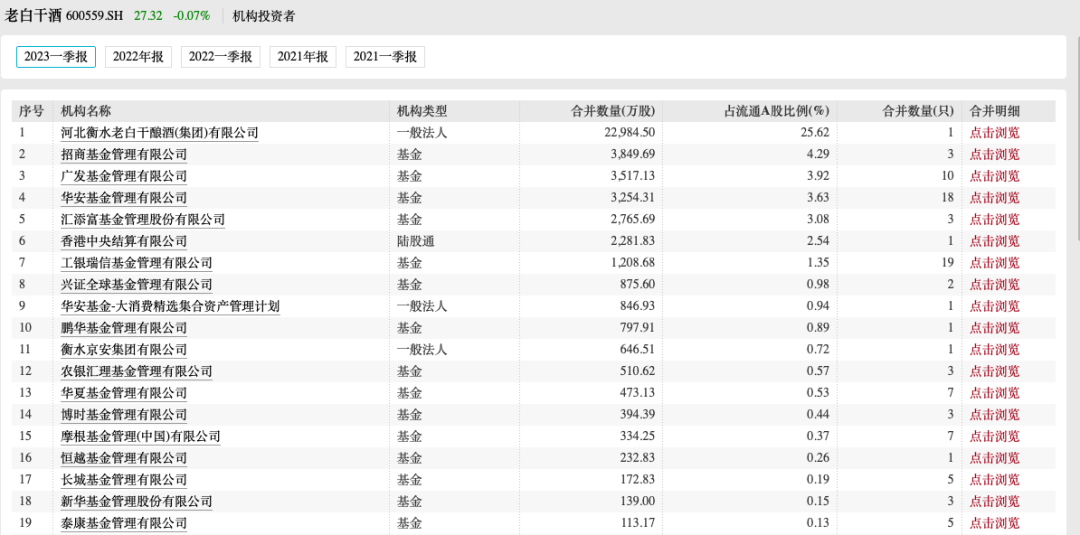
Task: Open 恒越基金管理有限公司 link
Action: [124, 458]
